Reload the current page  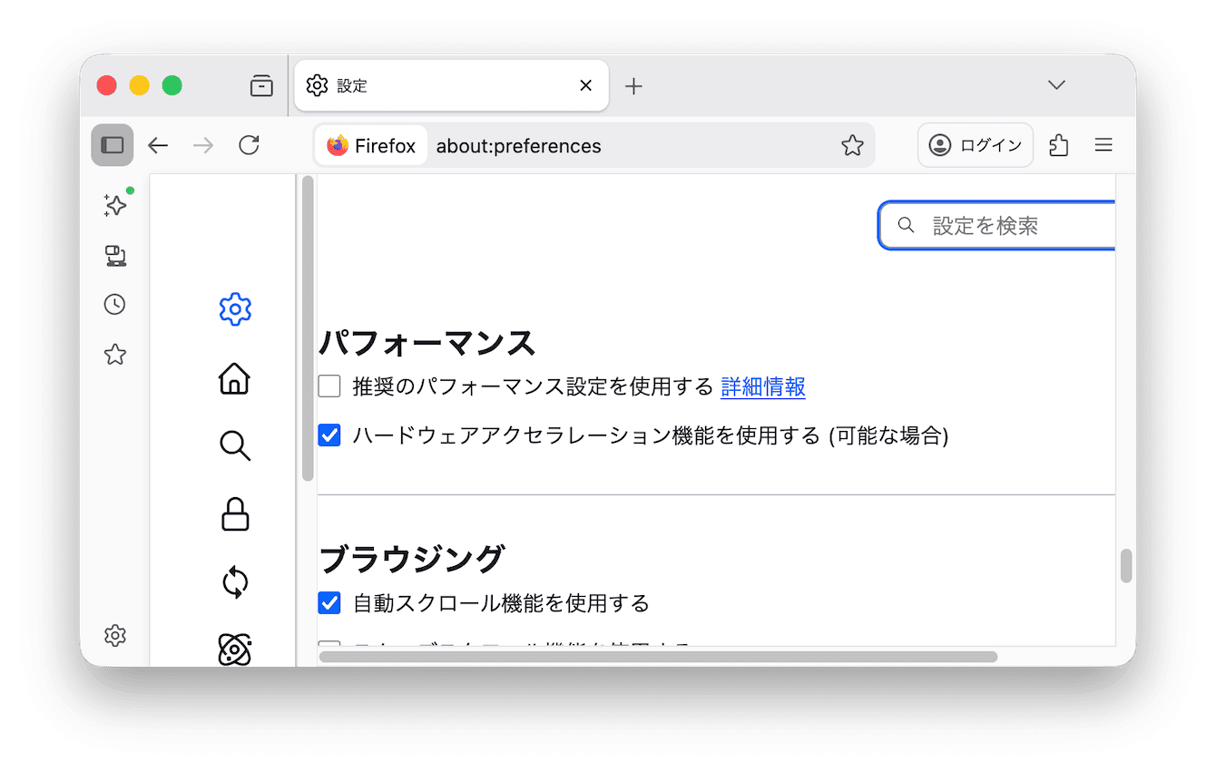(249, 144)
